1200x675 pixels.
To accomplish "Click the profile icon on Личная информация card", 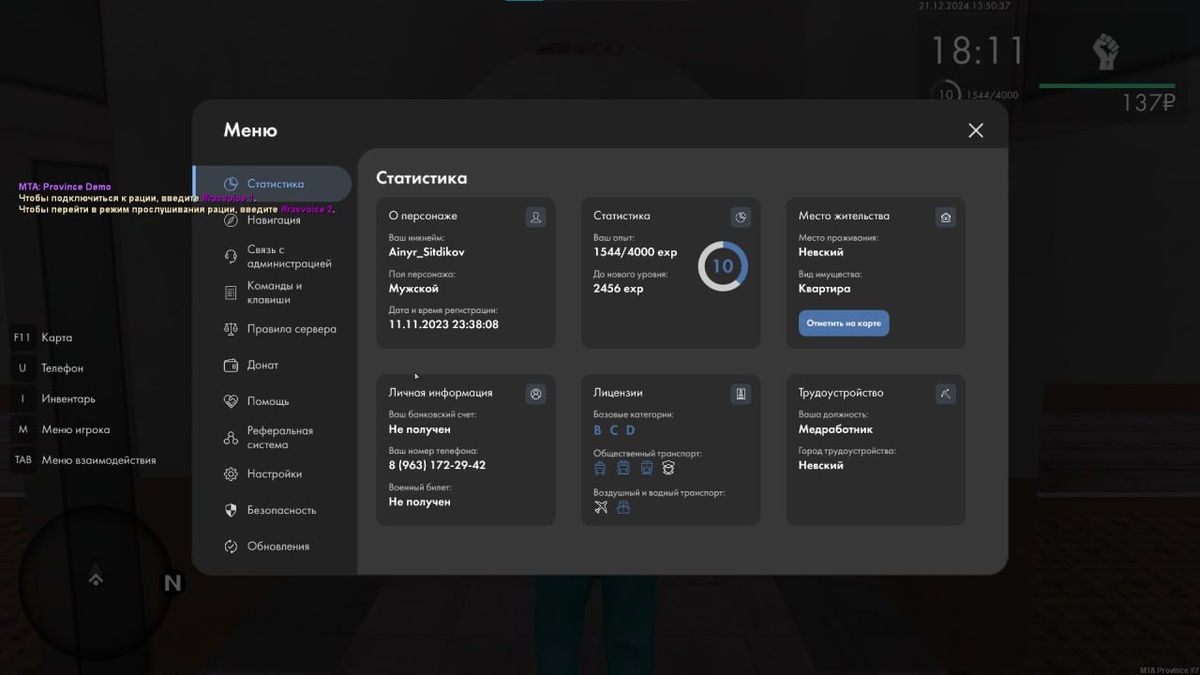I will tap(536, 394).
